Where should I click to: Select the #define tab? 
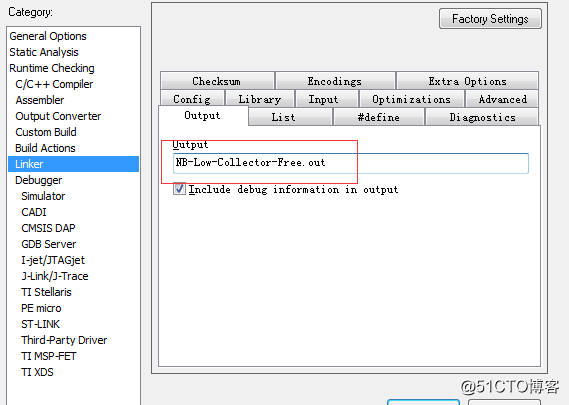pyautogui.click(x=378, y=117)
